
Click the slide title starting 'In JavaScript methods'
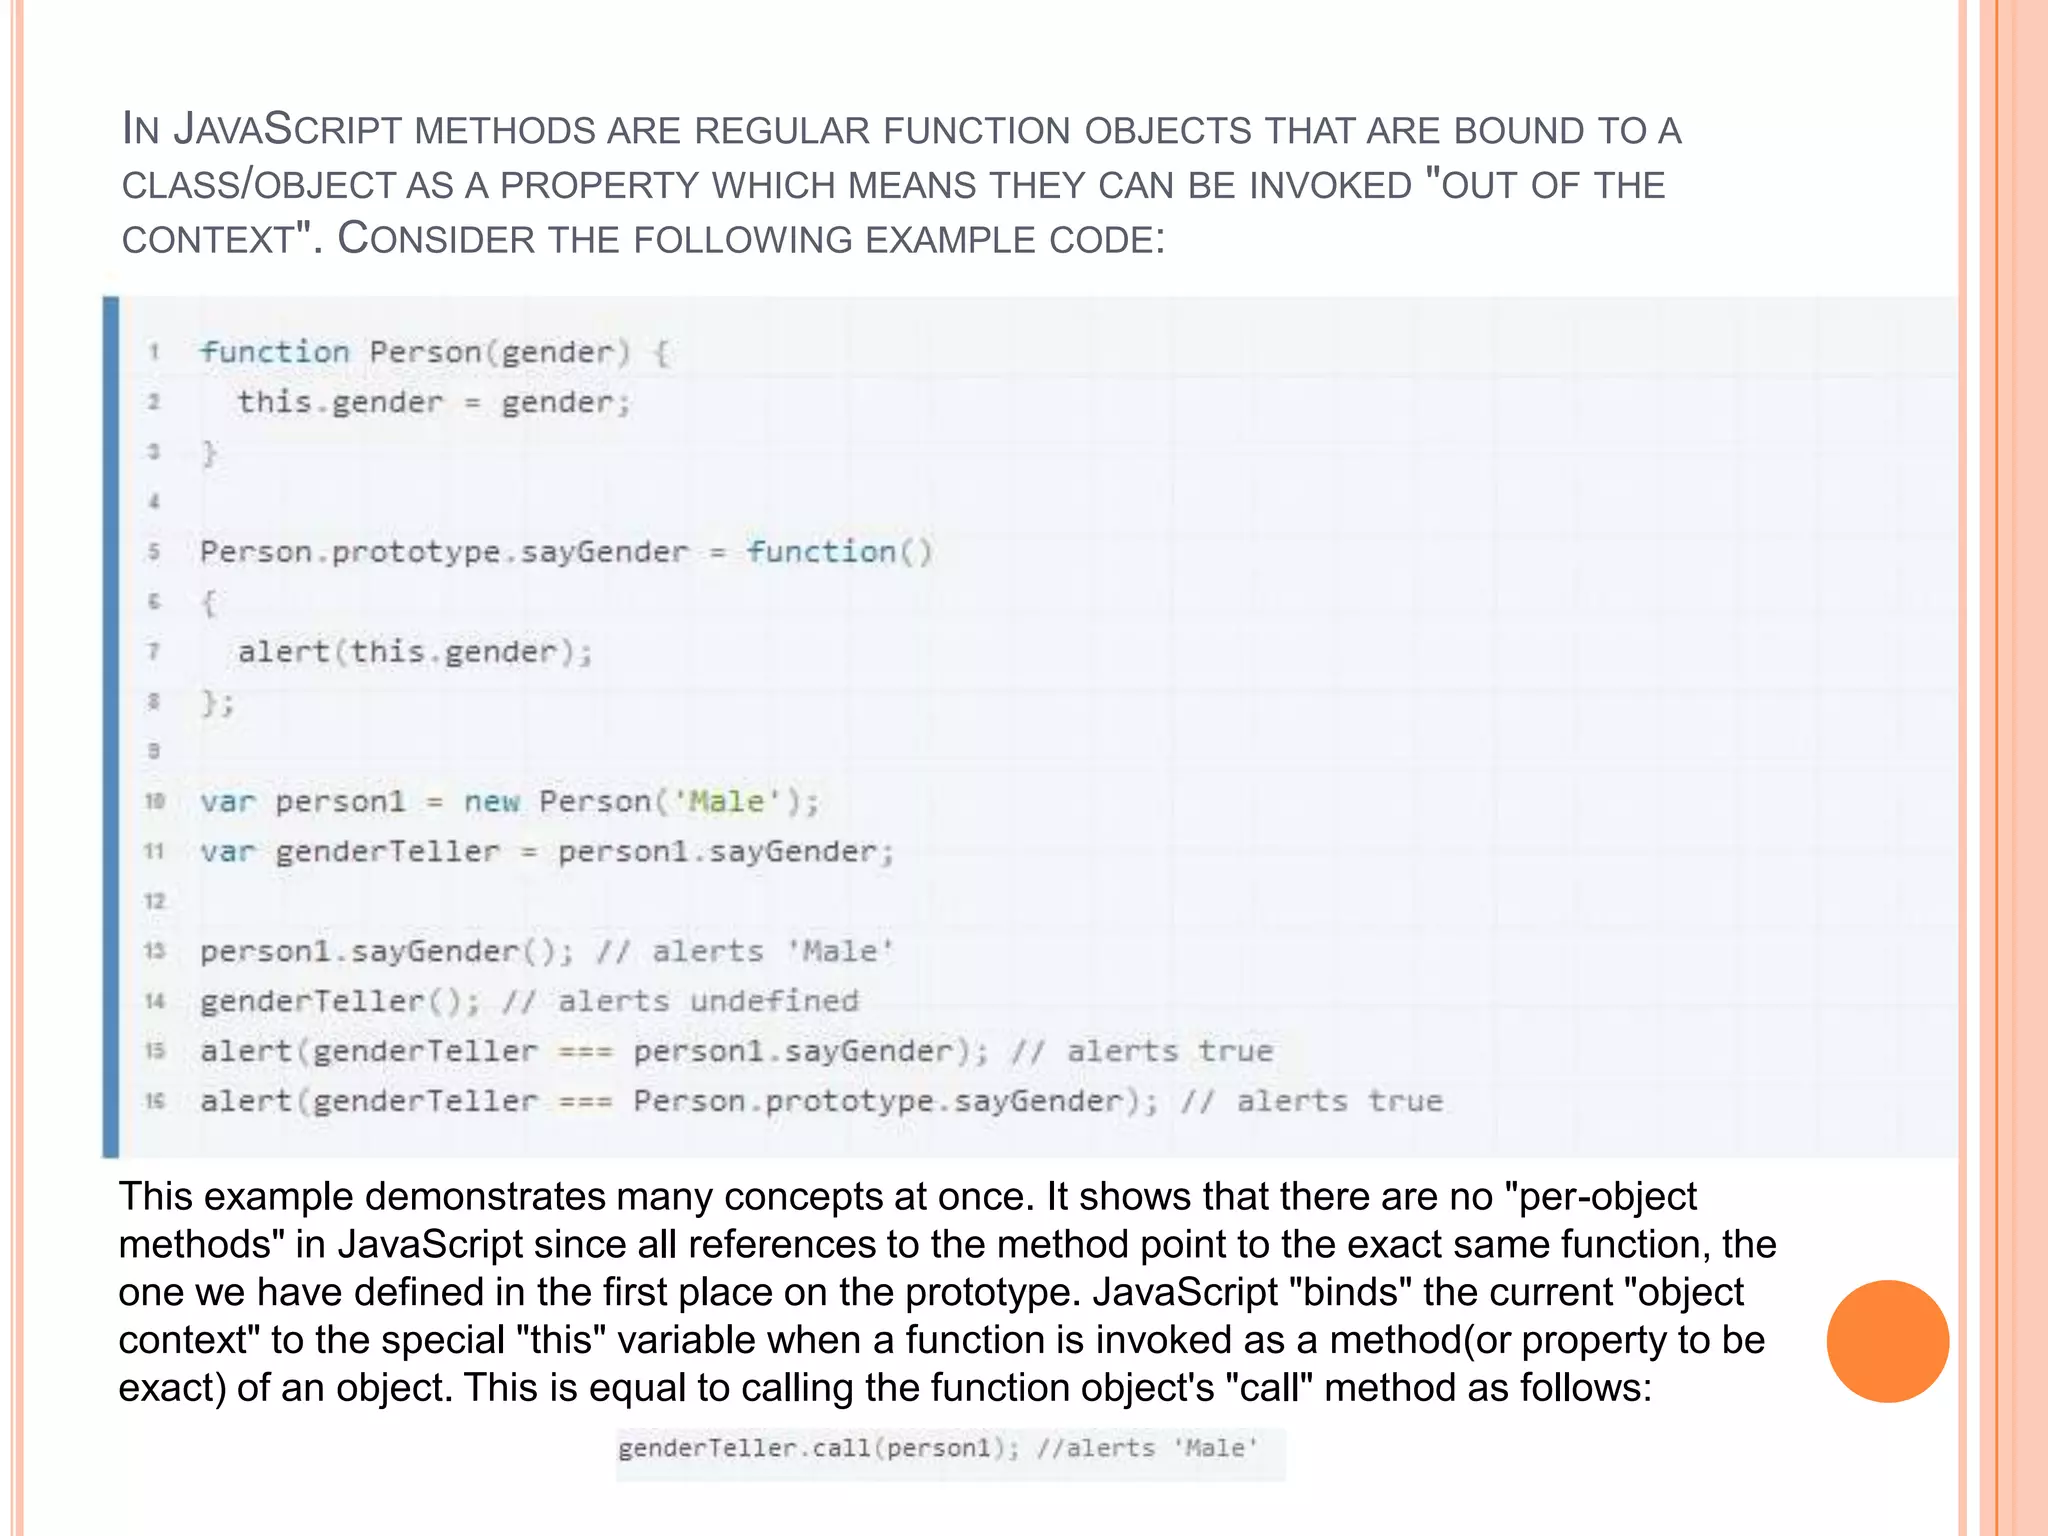click(900, 184)
